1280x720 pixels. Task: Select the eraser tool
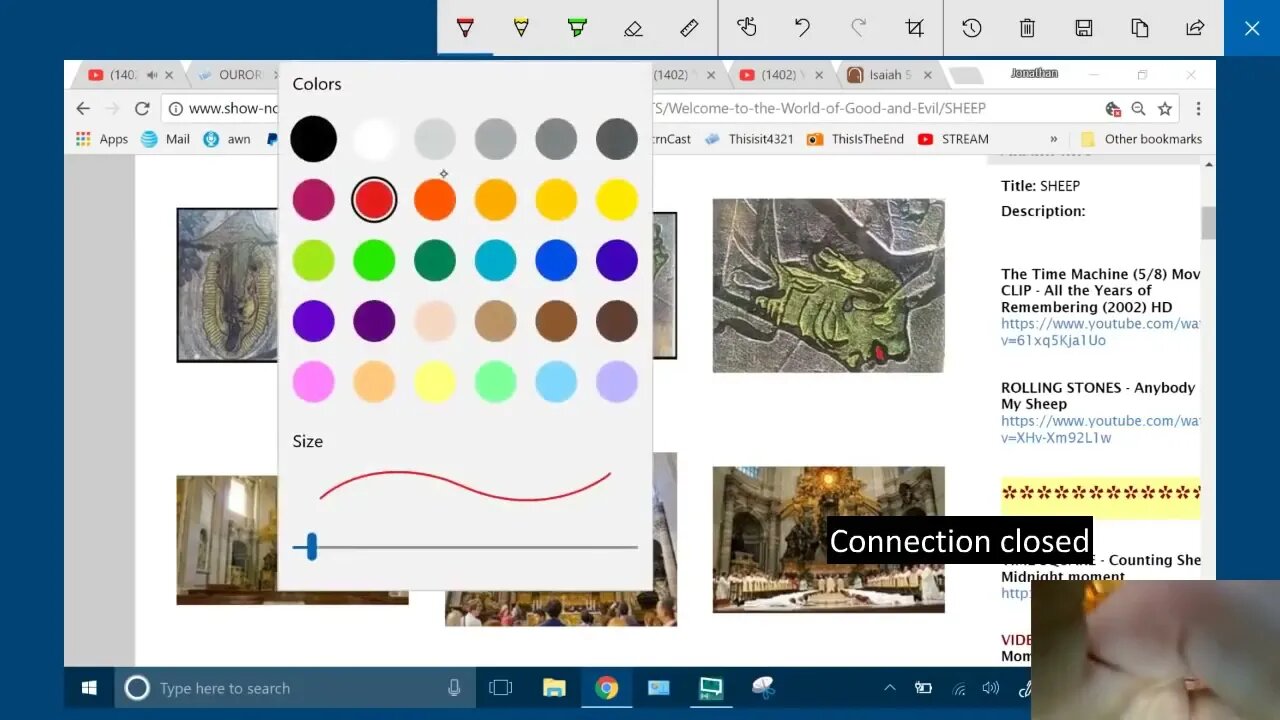[633, 28]
